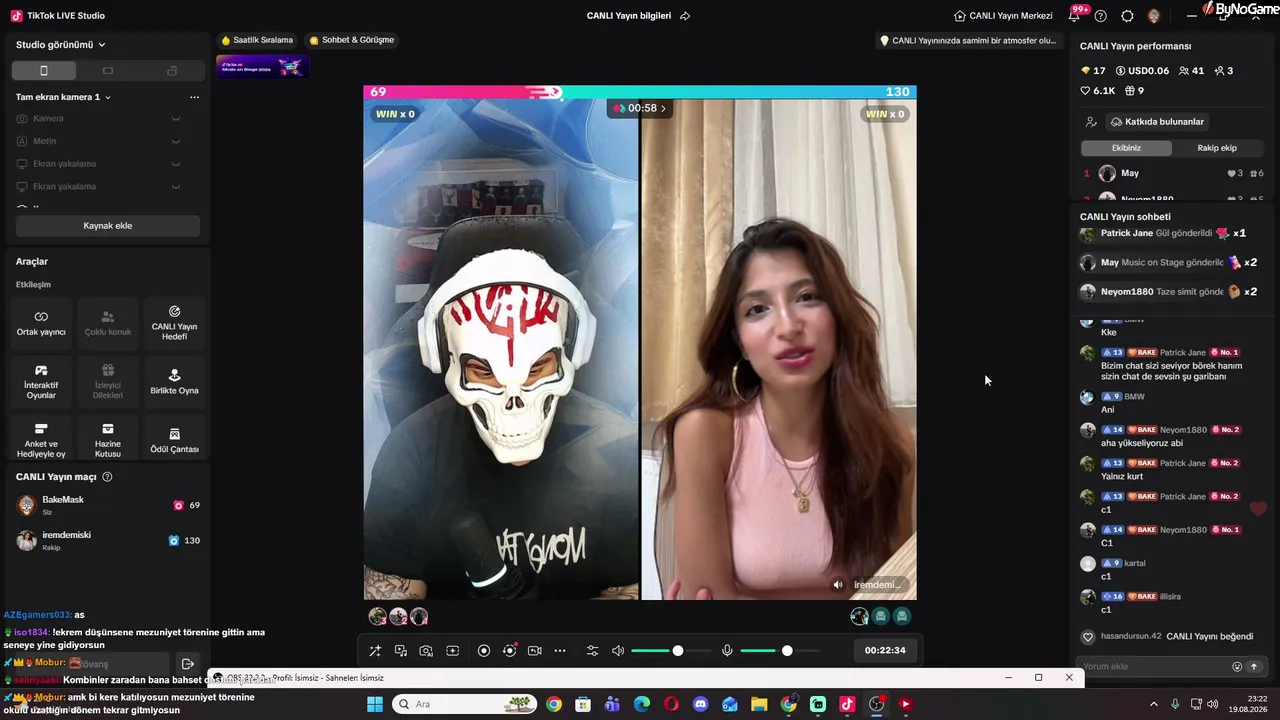Open the Windows Start menu

[x=375, y=704]
